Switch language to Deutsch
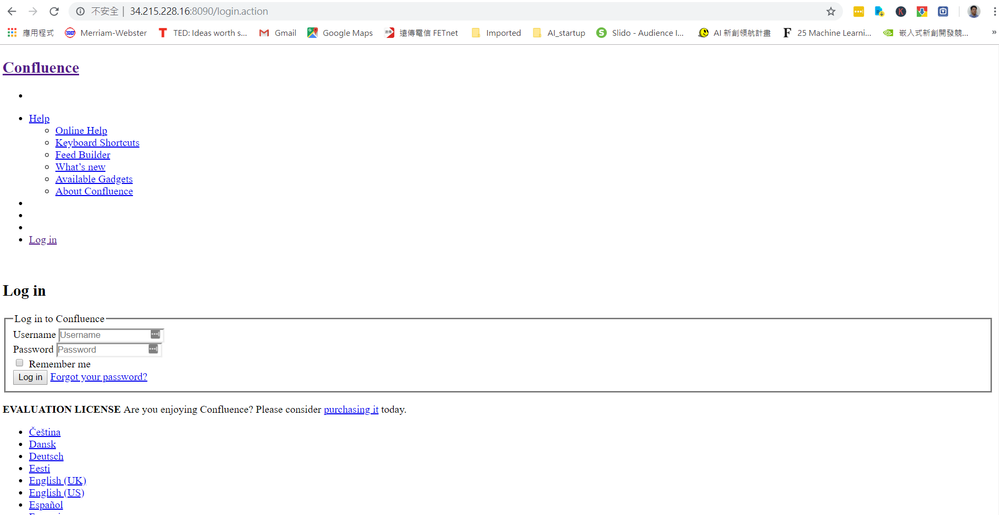999x515 pixels. pos(46,456)
